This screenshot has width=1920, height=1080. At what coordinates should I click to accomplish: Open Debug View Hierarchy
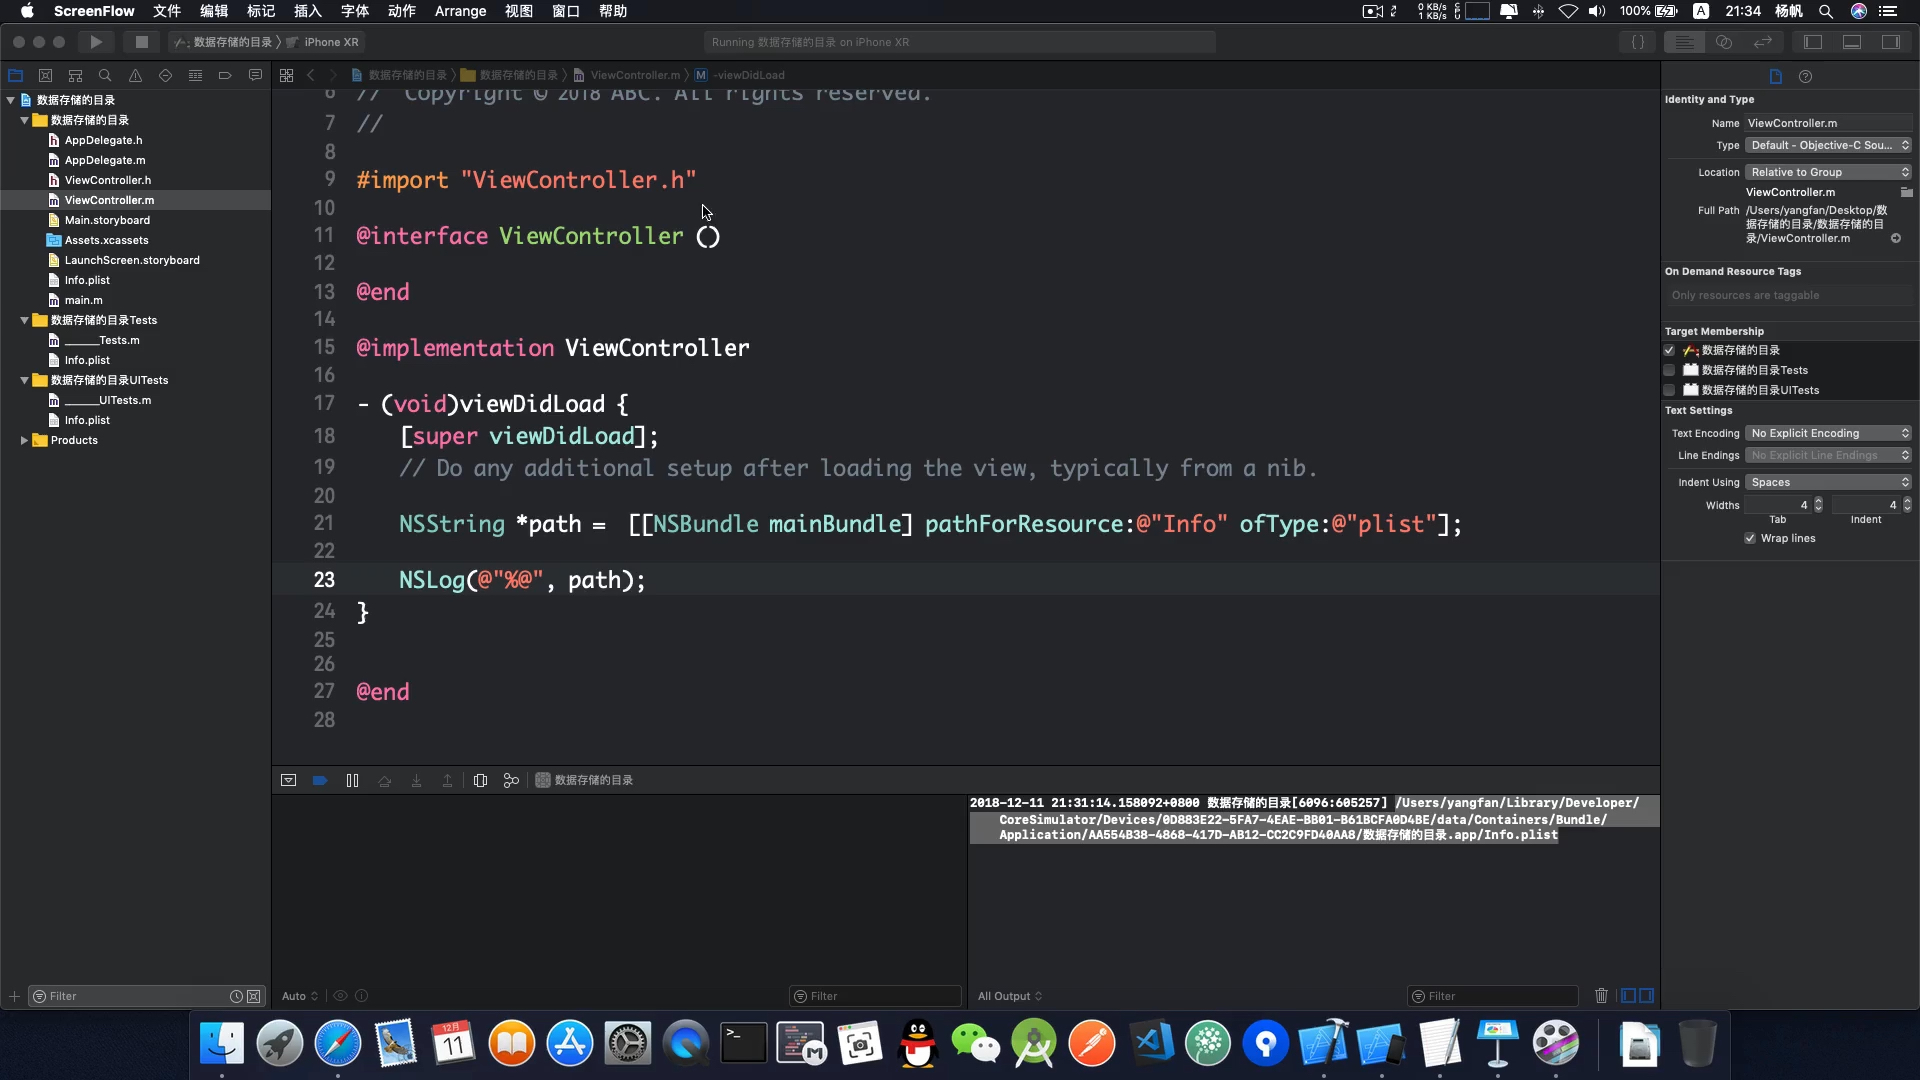coord(480,780)
